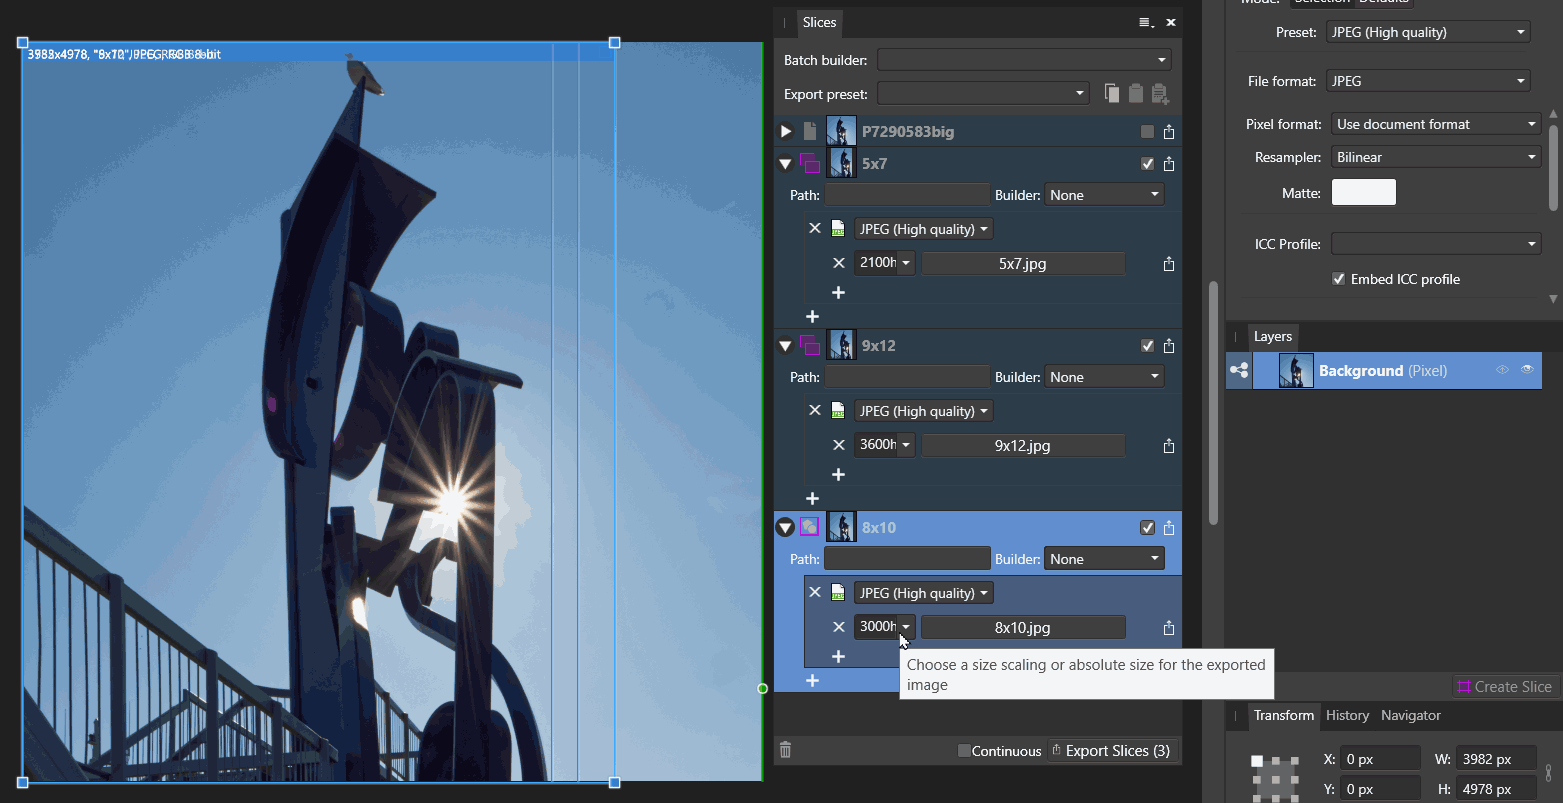Click the Create Slice button
The width and height of the screenshot is (1563, 803).
click(x=1504, y=687)
